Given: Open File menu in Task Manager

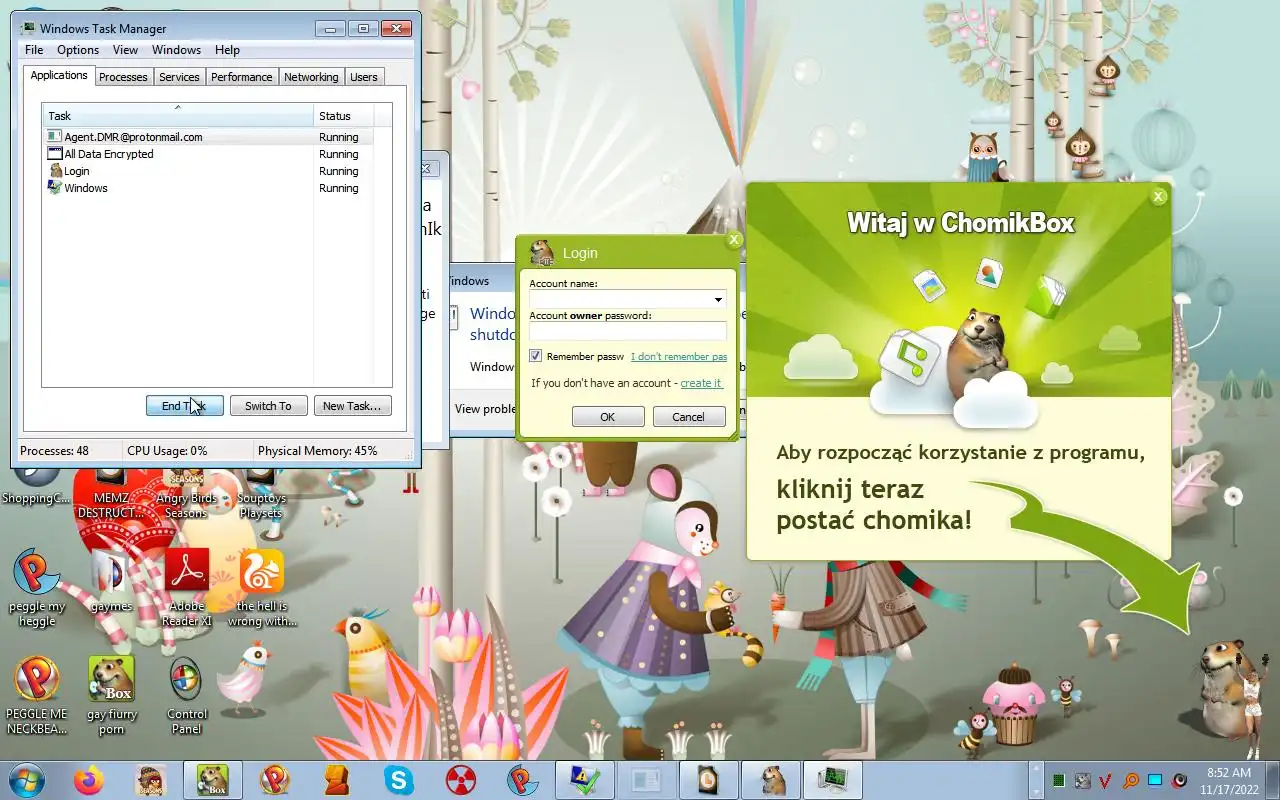Looking at the screenshot, I should tap(33, 50).
